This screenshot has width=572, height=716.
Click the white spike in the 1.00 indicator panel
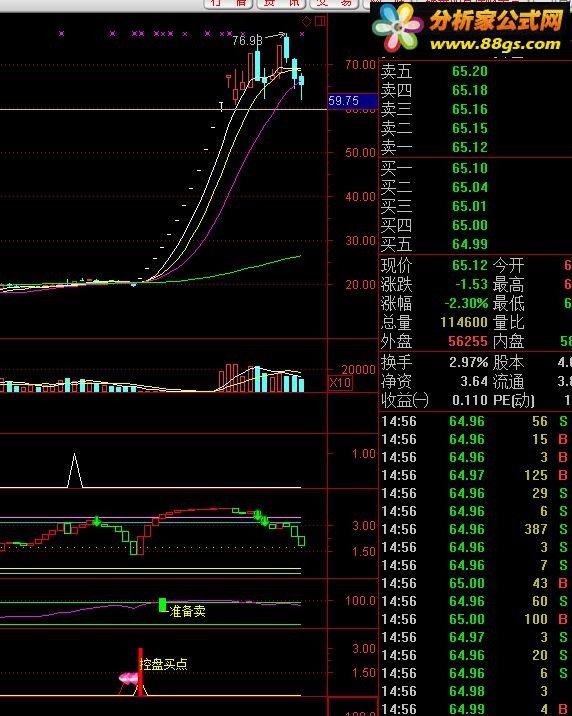point(75,470)
